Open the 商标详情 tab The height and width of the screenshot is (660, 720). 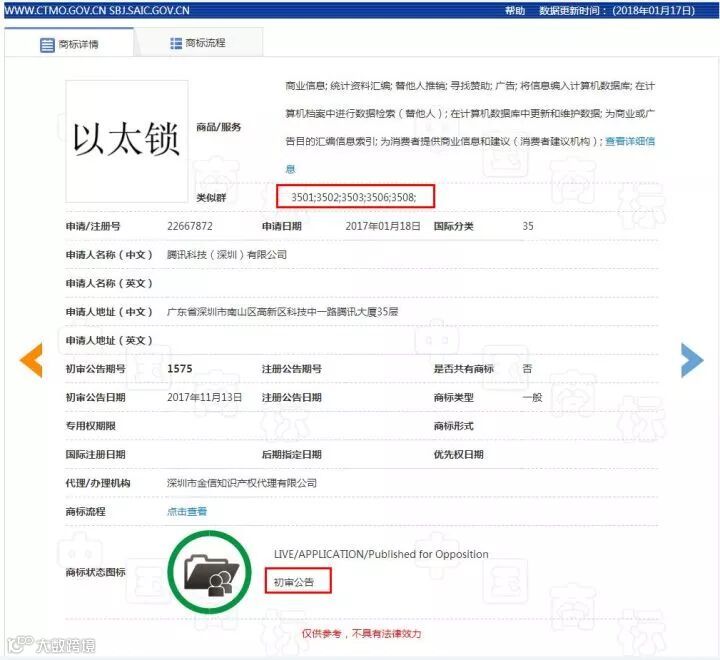(69, 43)
